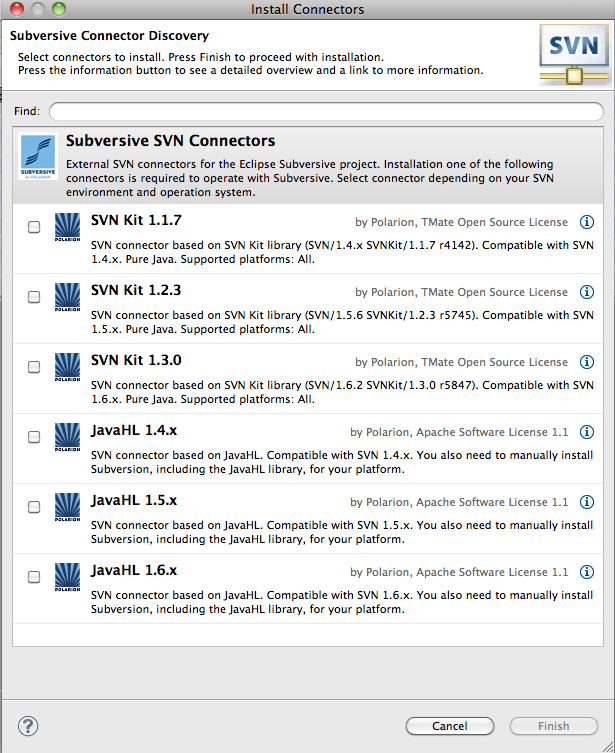Click the Finish button
The image size is (615, 753).
(554, 726)
